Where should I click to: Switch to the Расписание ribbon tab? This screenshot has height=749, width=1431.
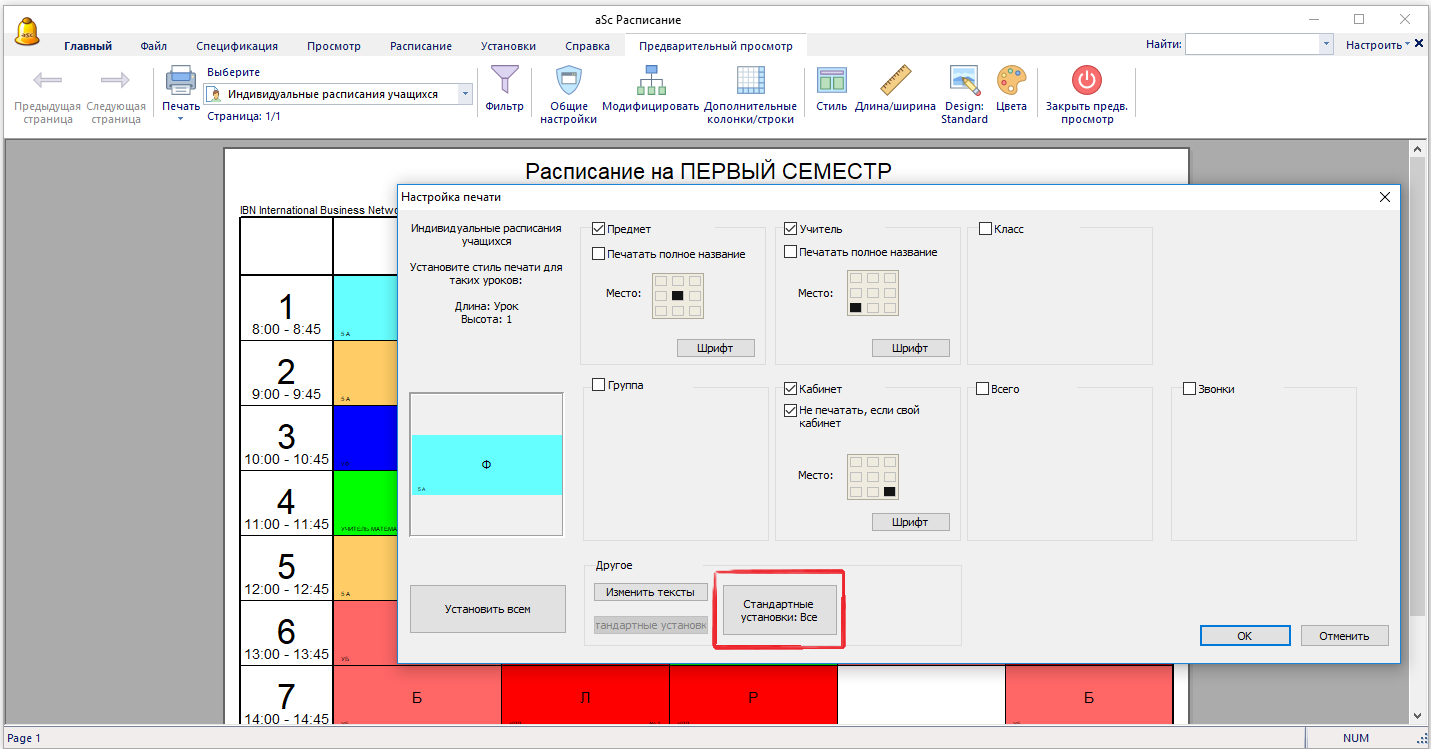[x=420, y=46]
